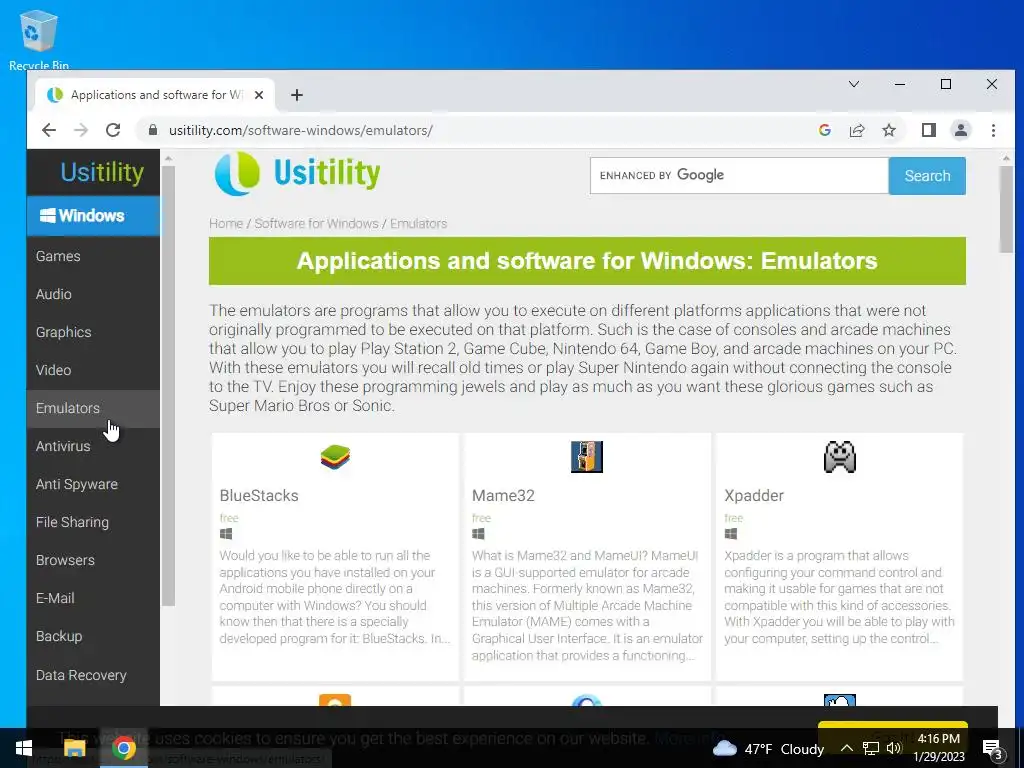Open Antivirus category in sidebar
Viewport: 1024px width, 768px height.
pos(93,446)
